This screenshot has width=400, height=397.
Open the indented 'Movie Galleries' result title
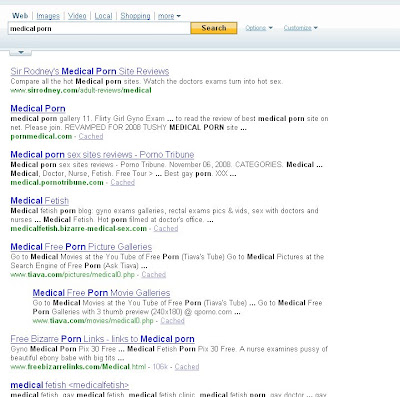coord(101,293)
